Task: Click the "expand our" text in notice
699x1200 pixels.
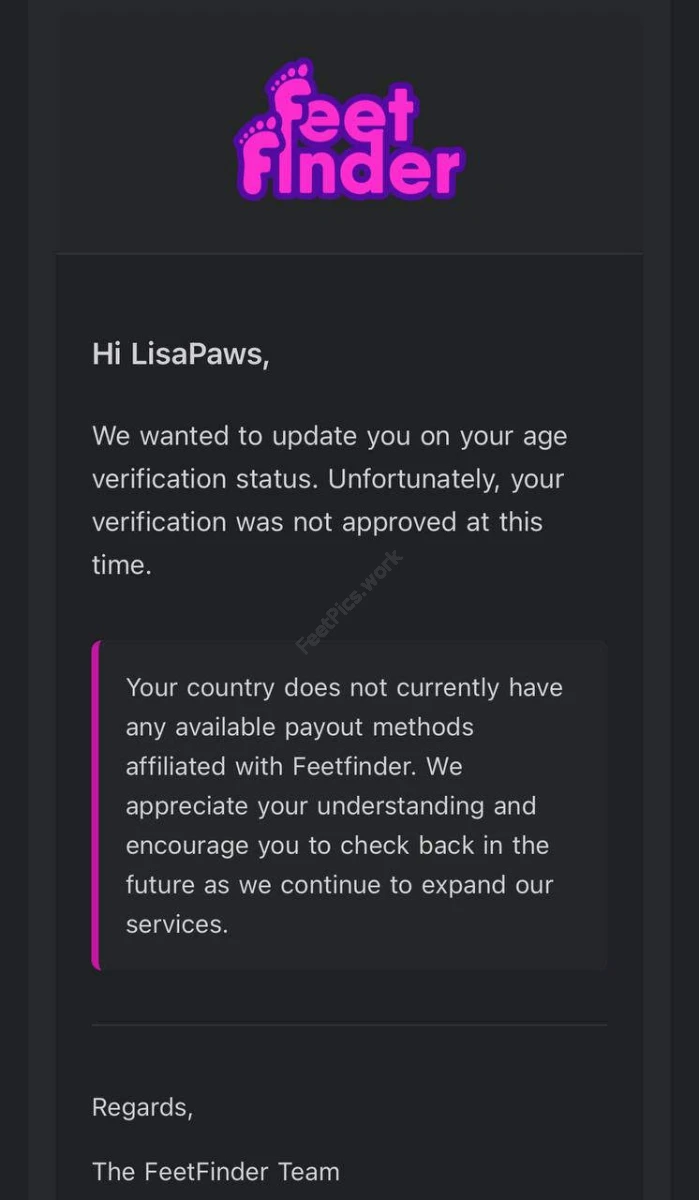Action: 492,884
